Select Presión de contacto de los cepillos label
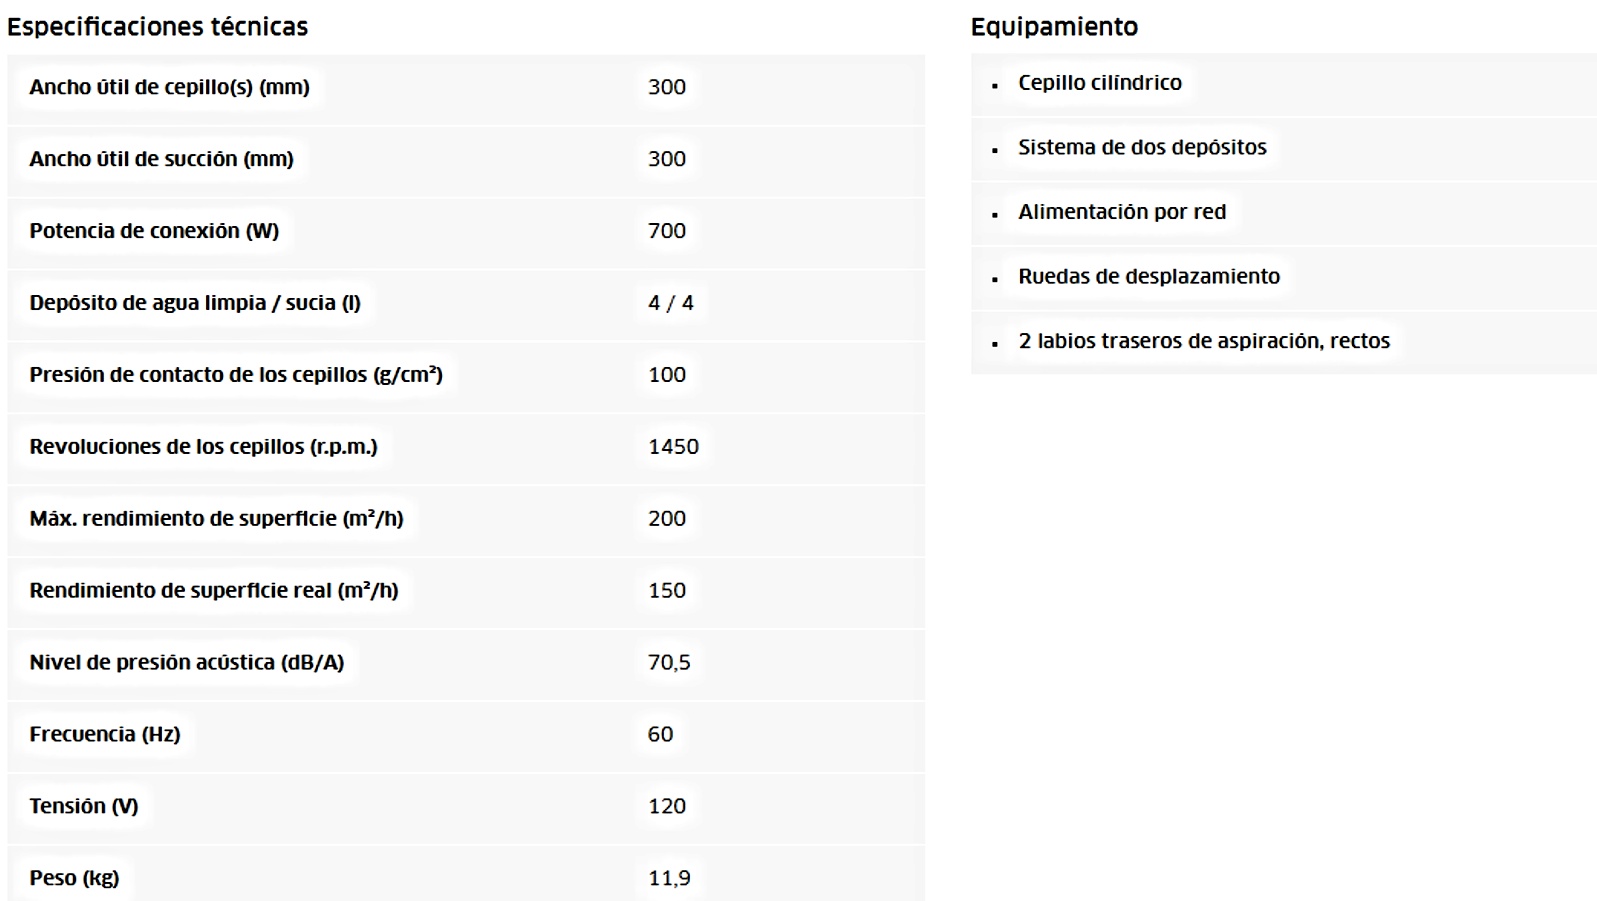Viewport: 1597px width, 901px height. tap(236, 375)
